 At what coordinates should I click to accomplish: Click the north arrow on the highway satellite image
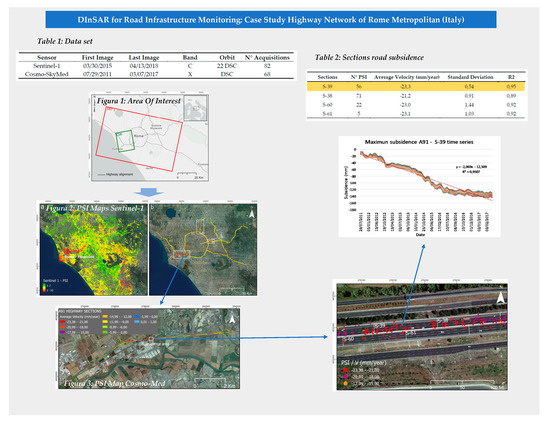coord(501,298)
